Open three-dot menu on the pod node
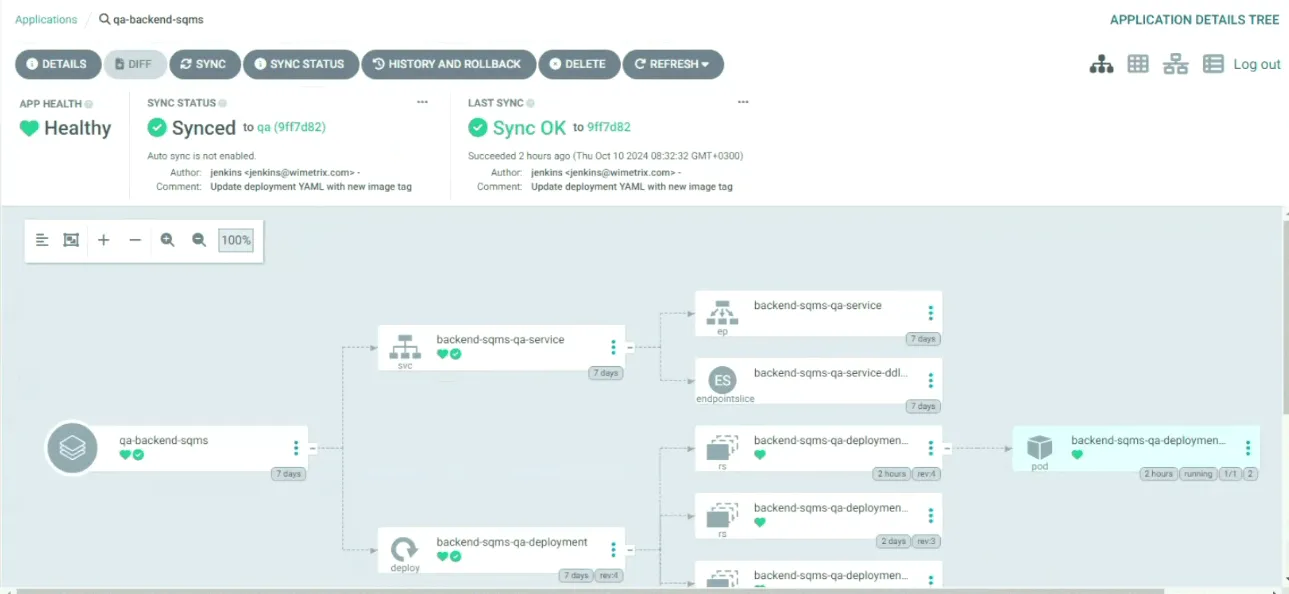This screenshot has height=594, width=1289. tap(1248, 447)
